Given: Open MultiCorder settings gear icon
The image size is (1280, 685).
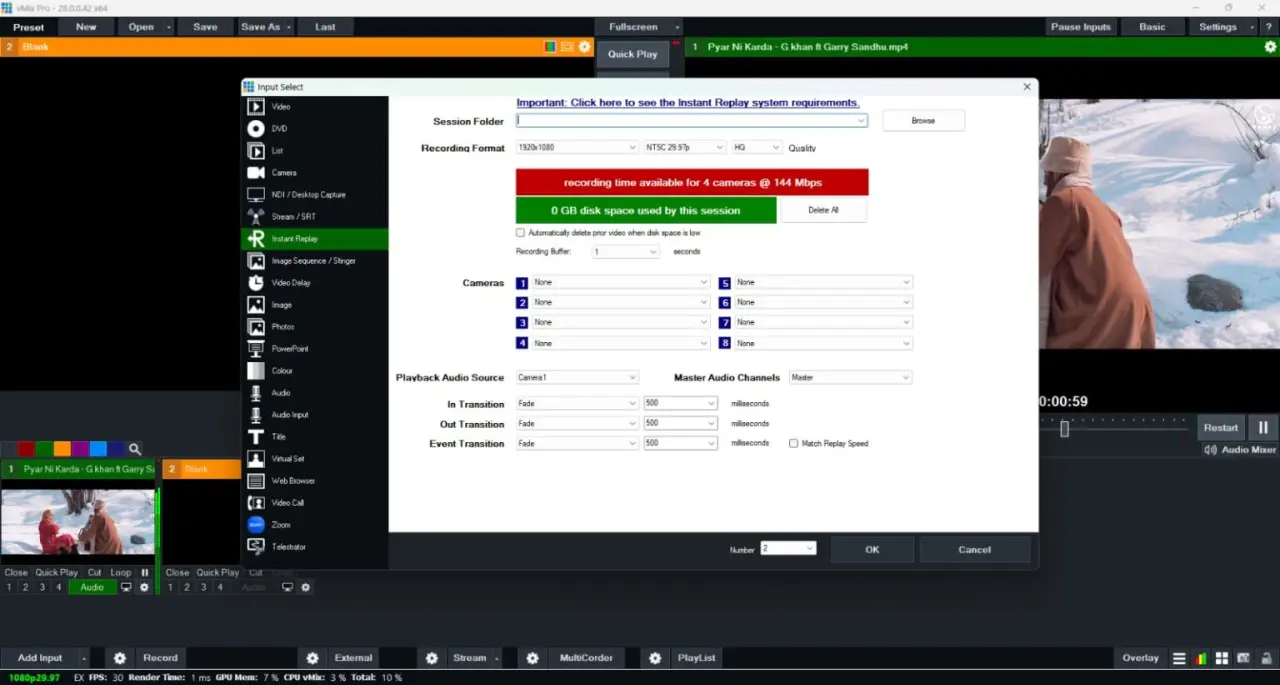Looking at the screenshot, I should click(533, 658).
